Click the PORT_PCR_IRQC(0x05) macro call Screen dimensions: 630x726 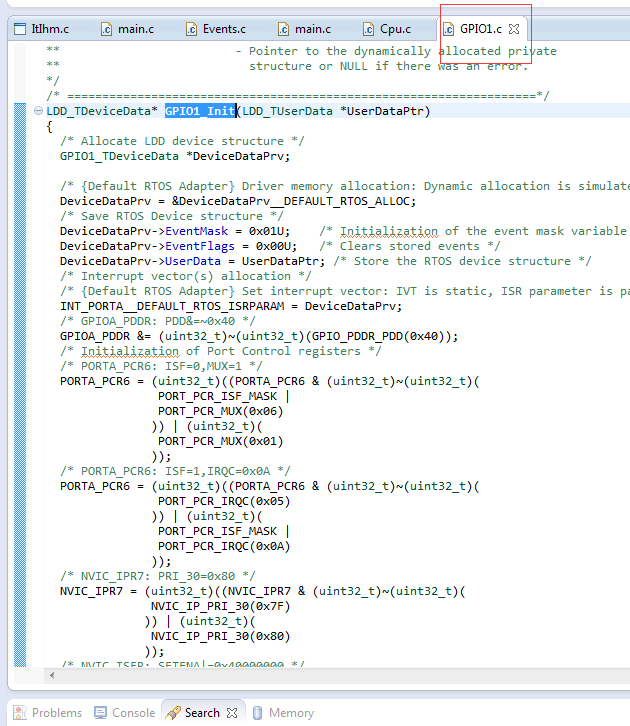[224, 501]
